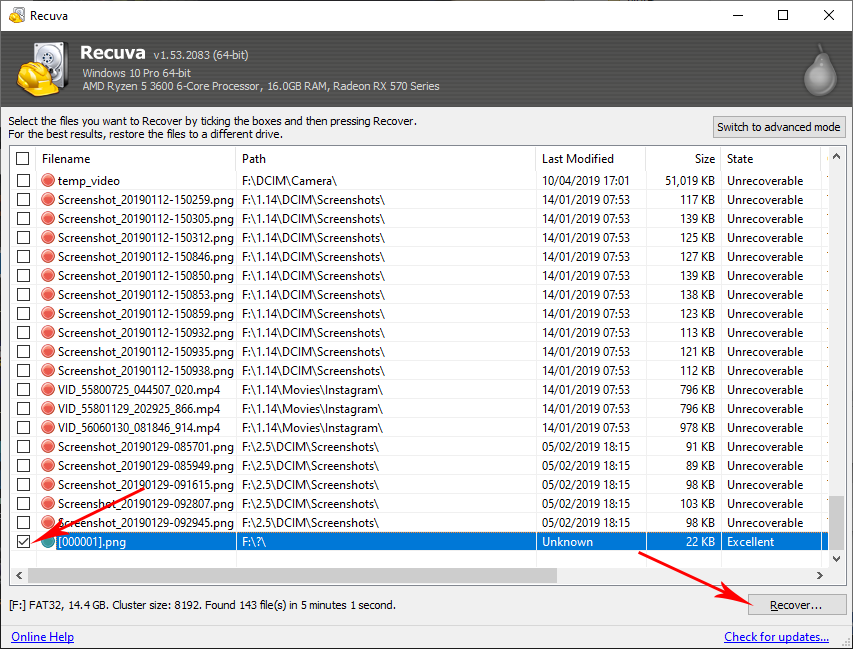This screenshot has width=853, height=649.
Task: Open the Online Help link
Action: coord(42,636)
